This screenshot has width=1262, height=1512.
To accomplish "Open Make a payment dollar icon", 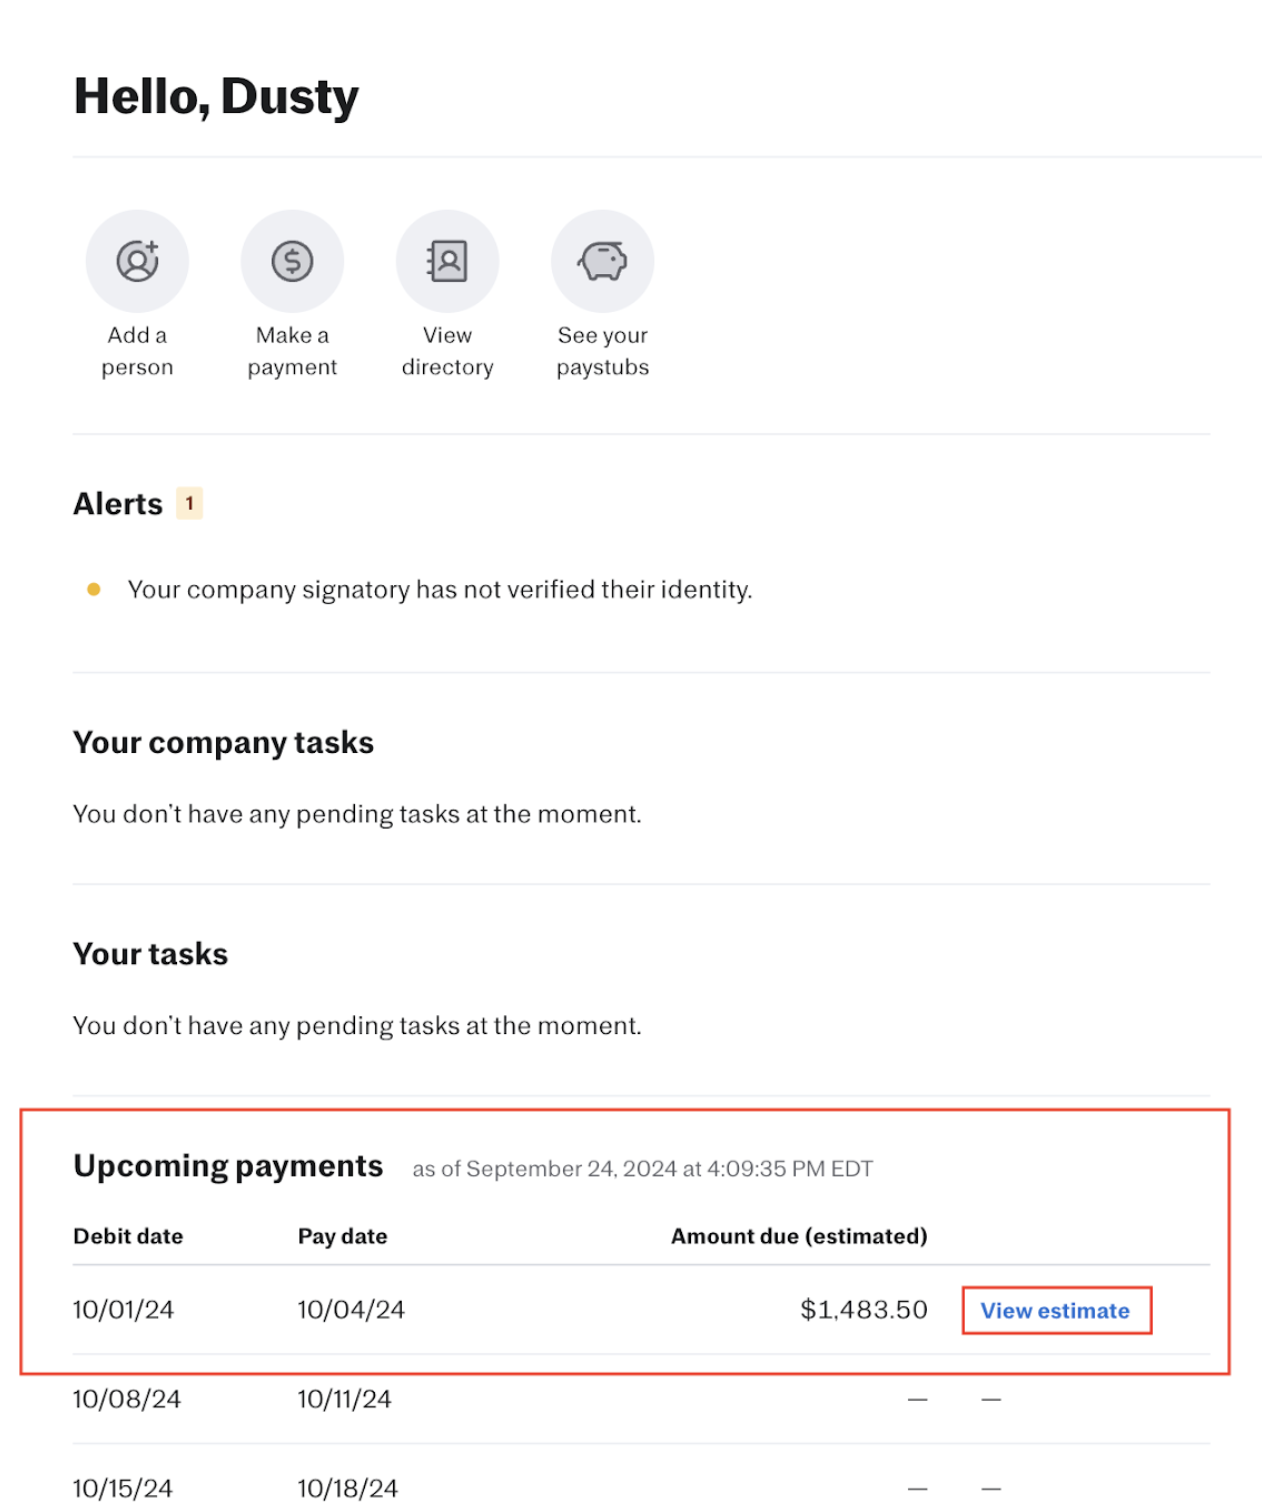I will click(x=292, y=261).
